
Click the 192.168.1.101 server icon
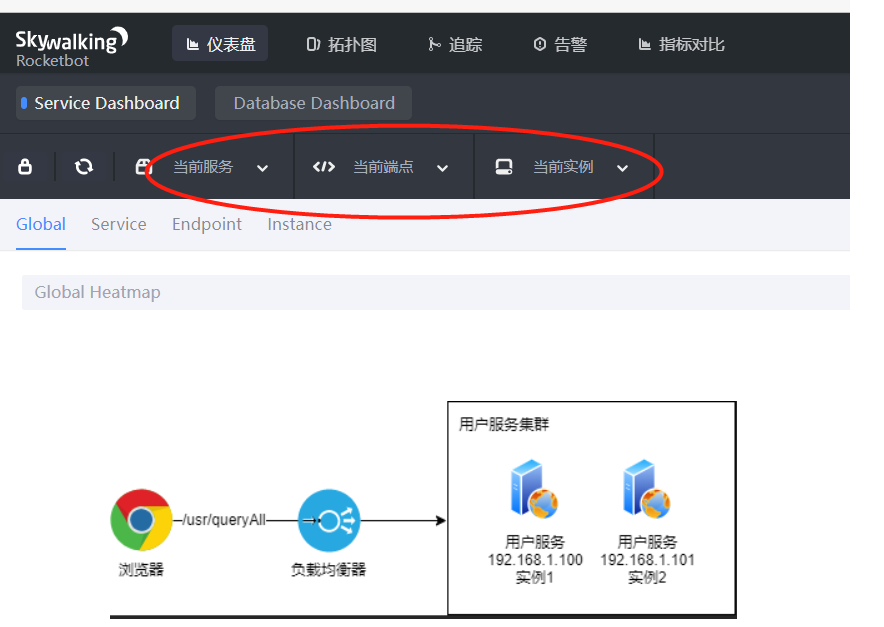647,489
